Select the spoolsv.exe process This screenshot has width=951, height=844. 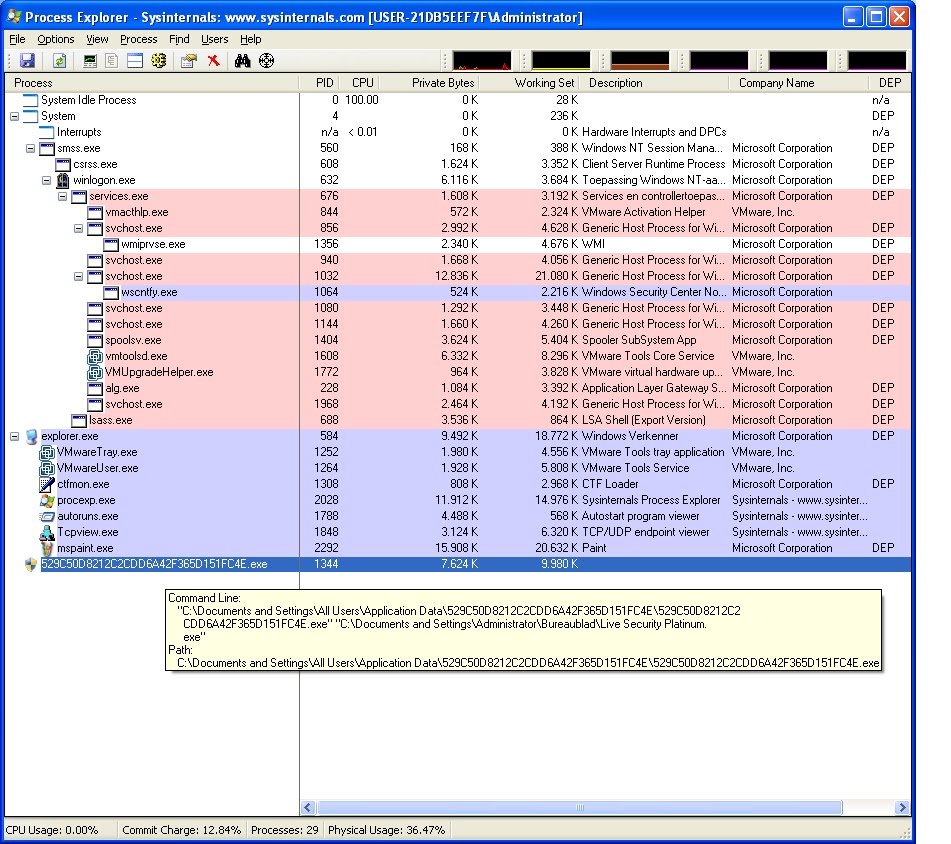coord(458,340)
